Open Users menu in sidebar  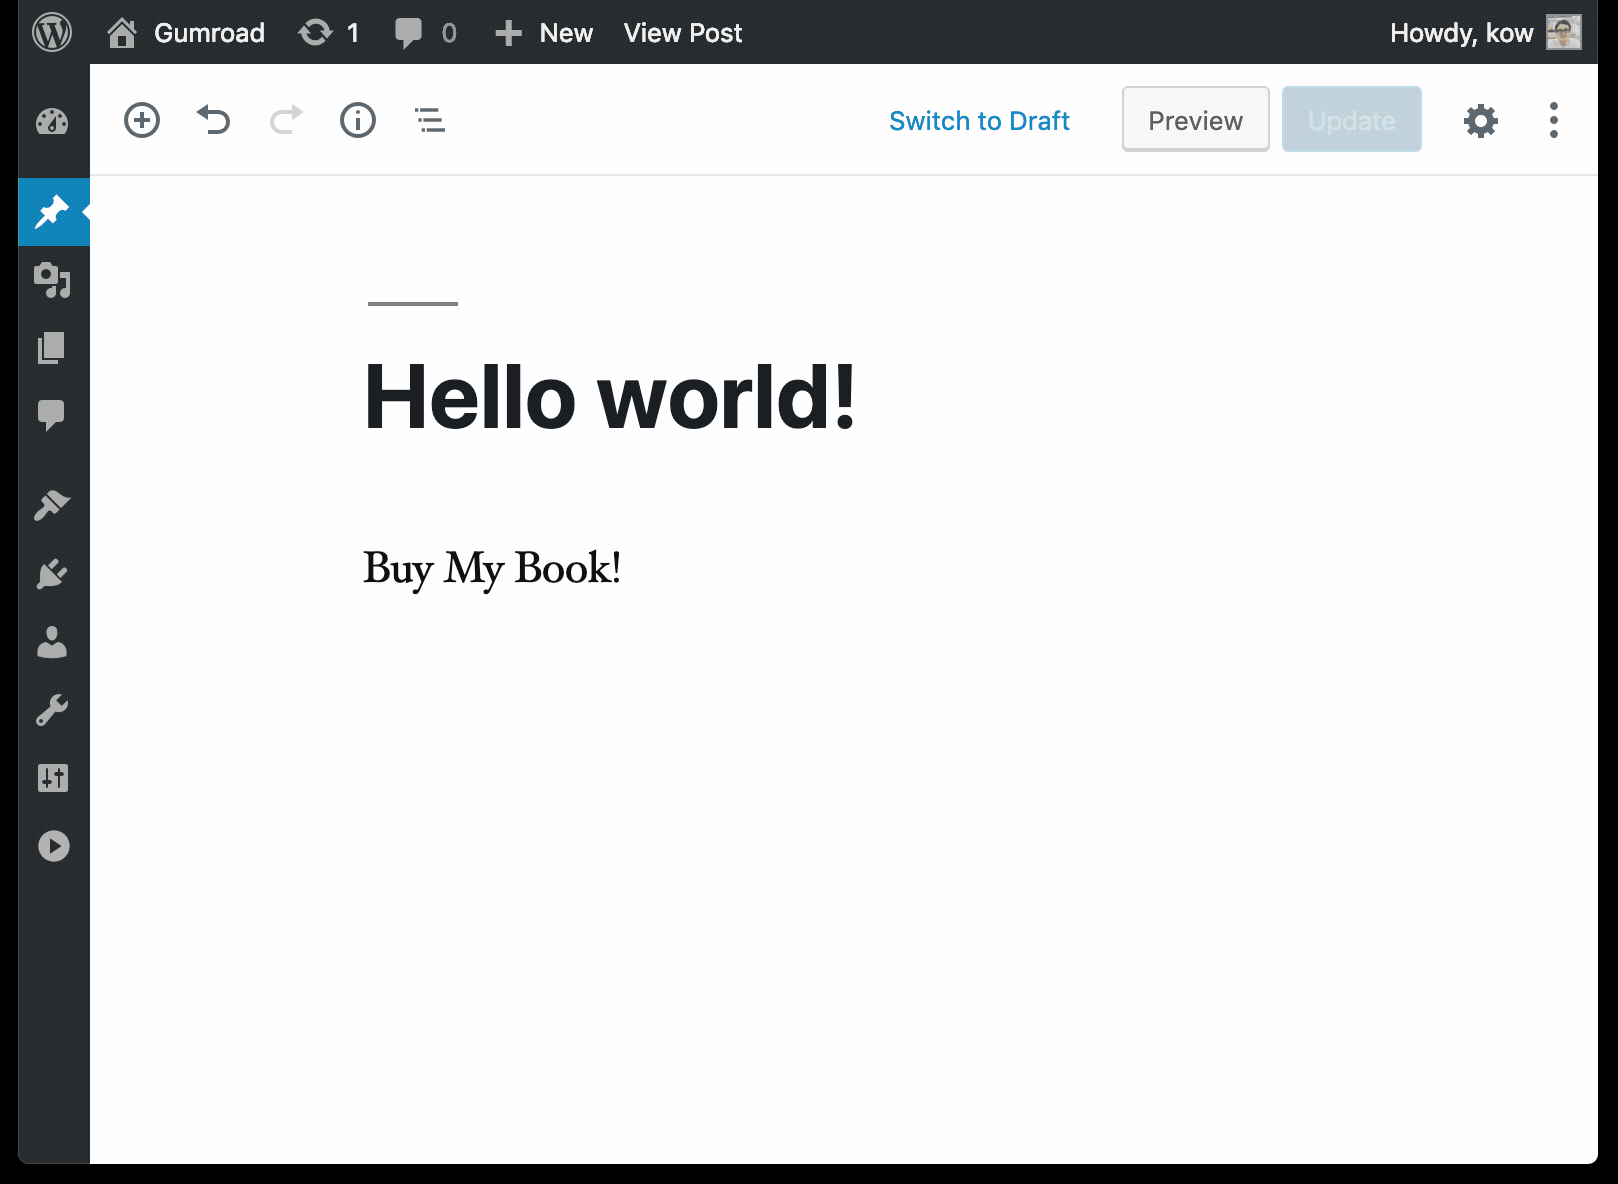52,642
